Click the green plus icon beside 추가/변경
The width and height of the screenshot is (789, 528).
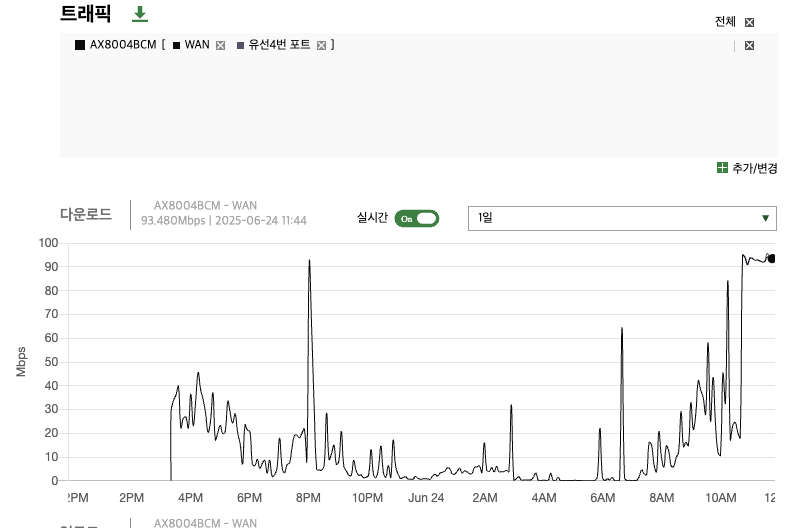[722, 168]
